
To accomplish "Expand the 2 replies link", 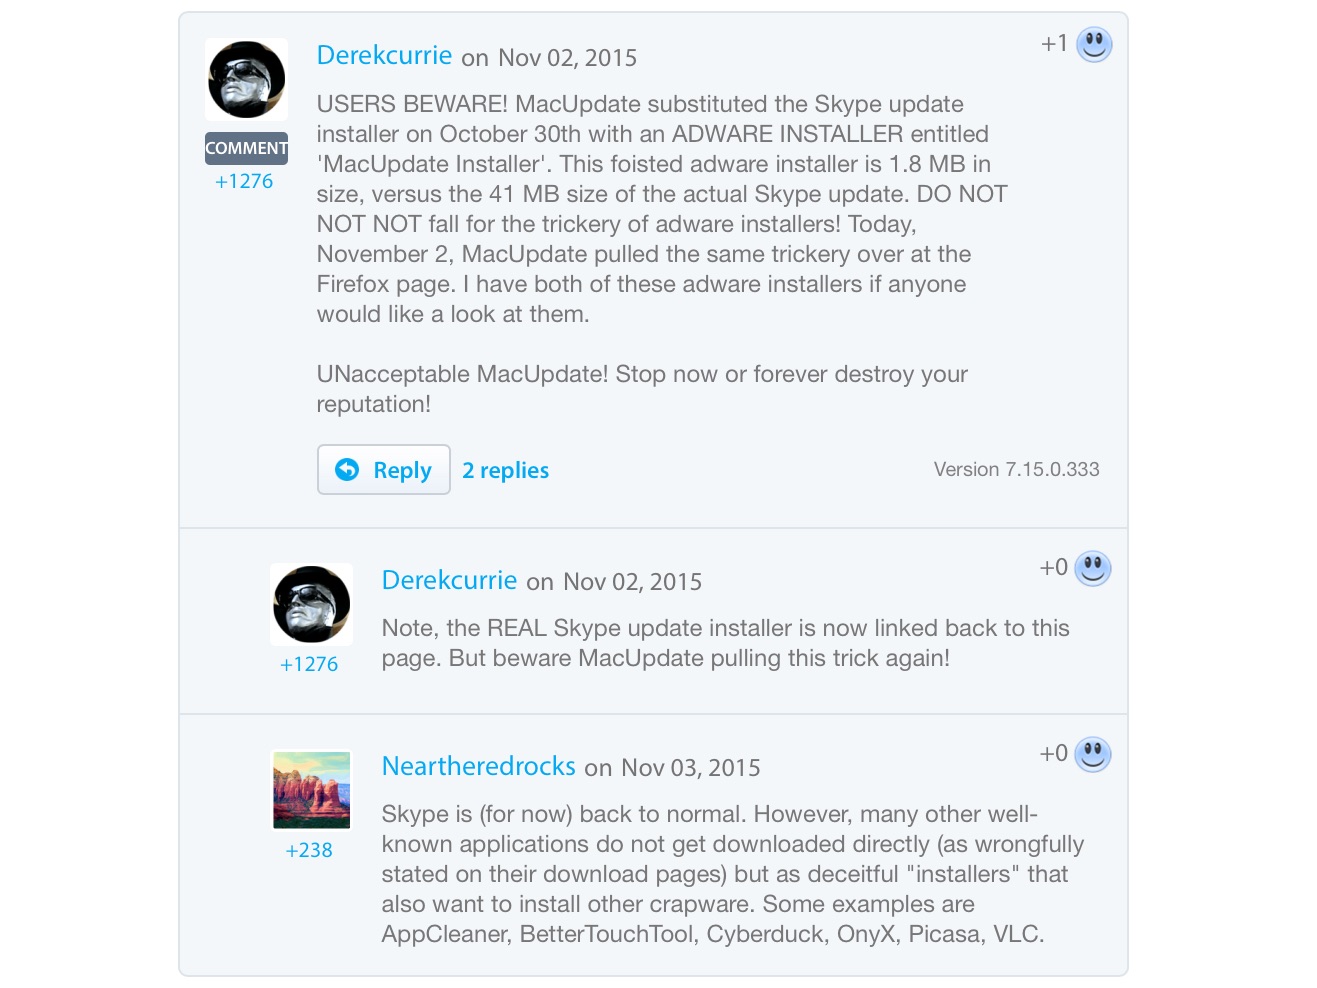I will click(x=505, y=470).
